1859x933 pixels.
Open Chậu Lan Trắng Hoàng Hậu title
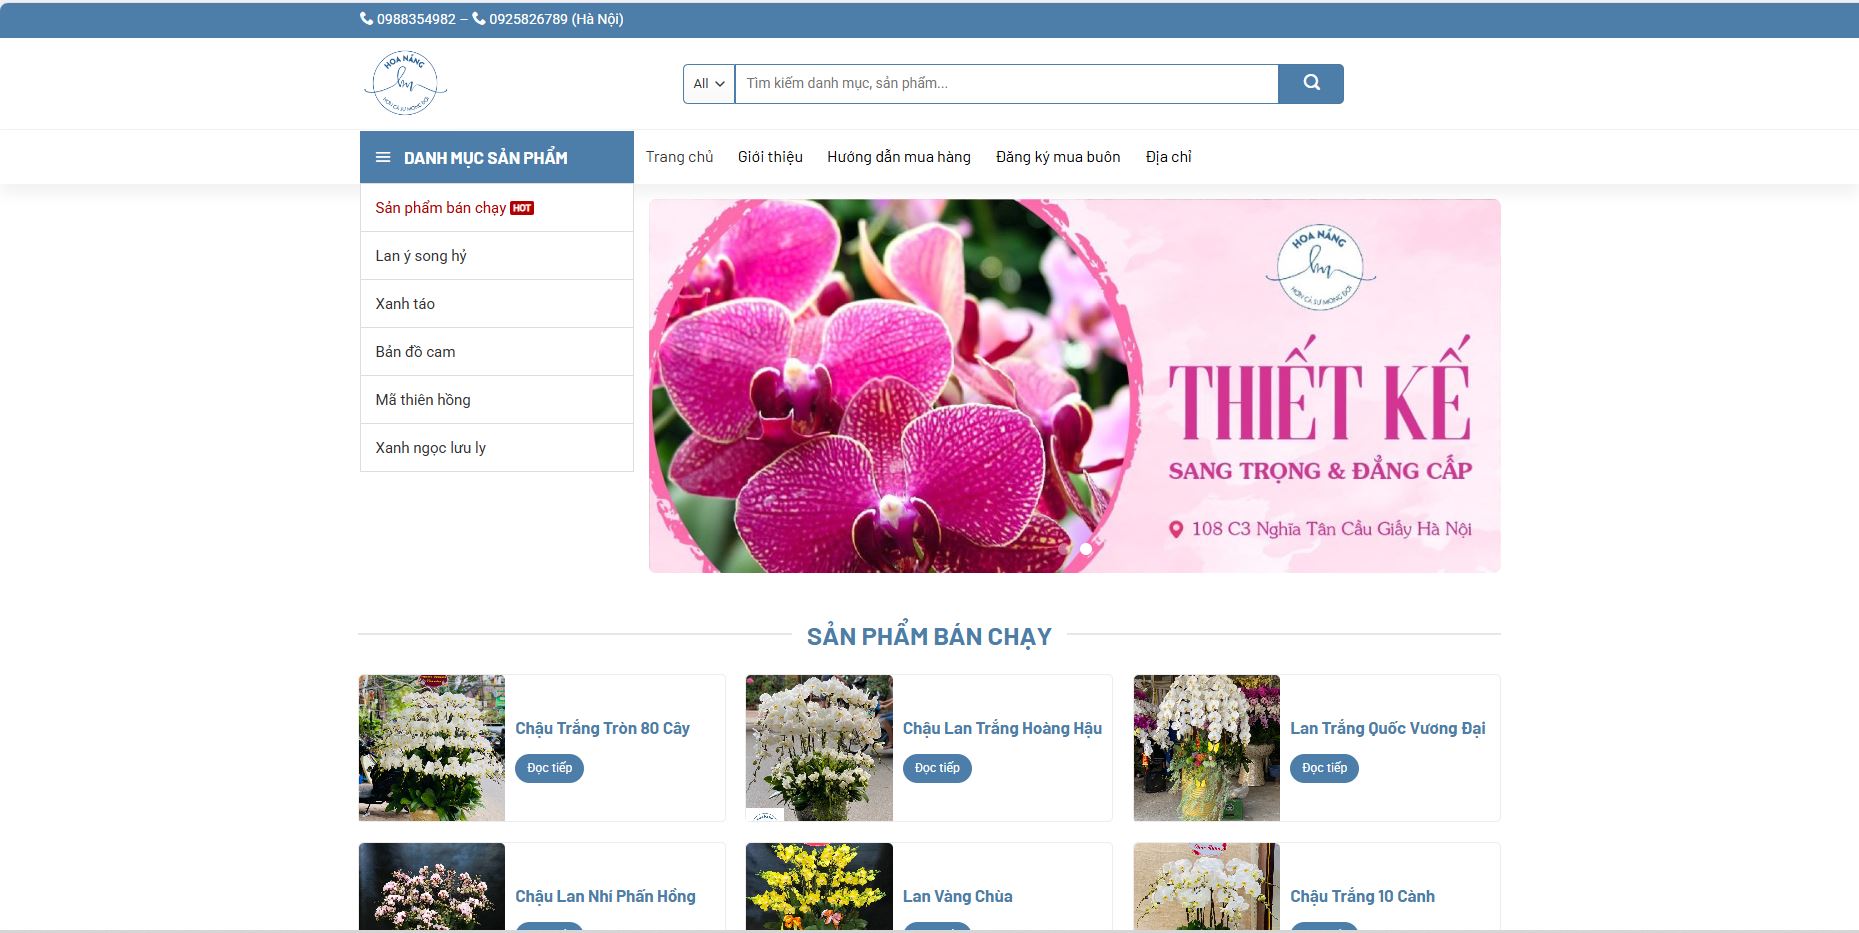(1002, 728)
